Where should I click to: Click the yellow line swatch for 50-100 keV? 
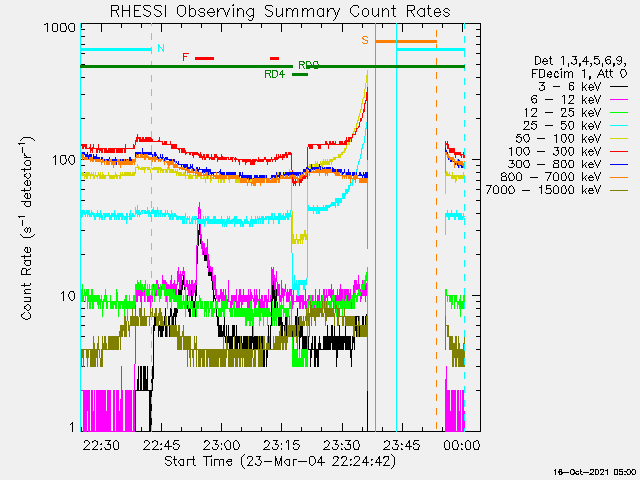(x=619, y=139)
